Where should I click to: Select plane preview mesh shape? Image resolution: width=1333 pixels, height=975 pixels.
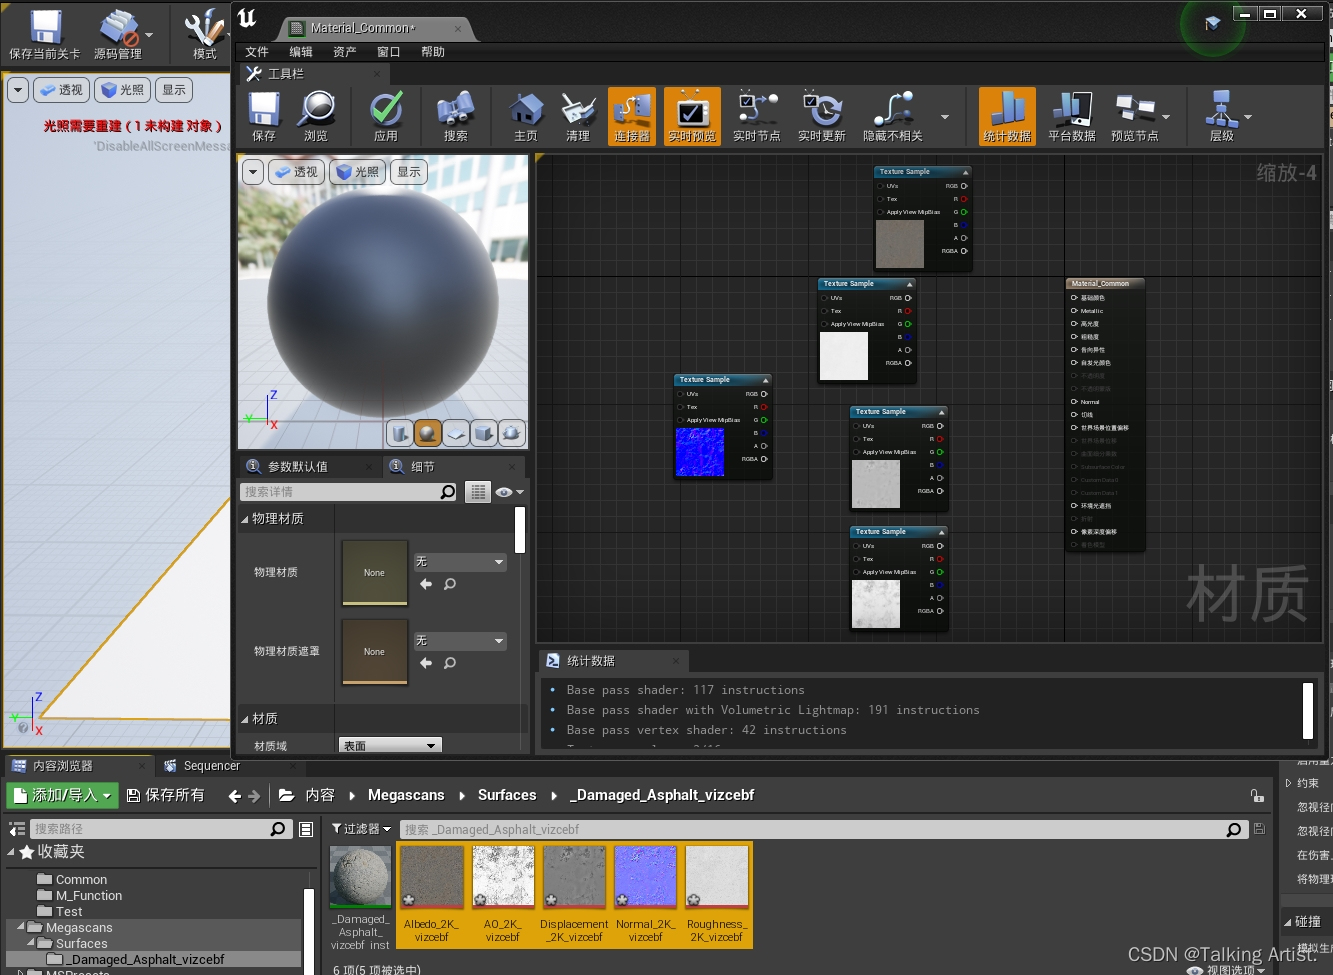(456, 433)
